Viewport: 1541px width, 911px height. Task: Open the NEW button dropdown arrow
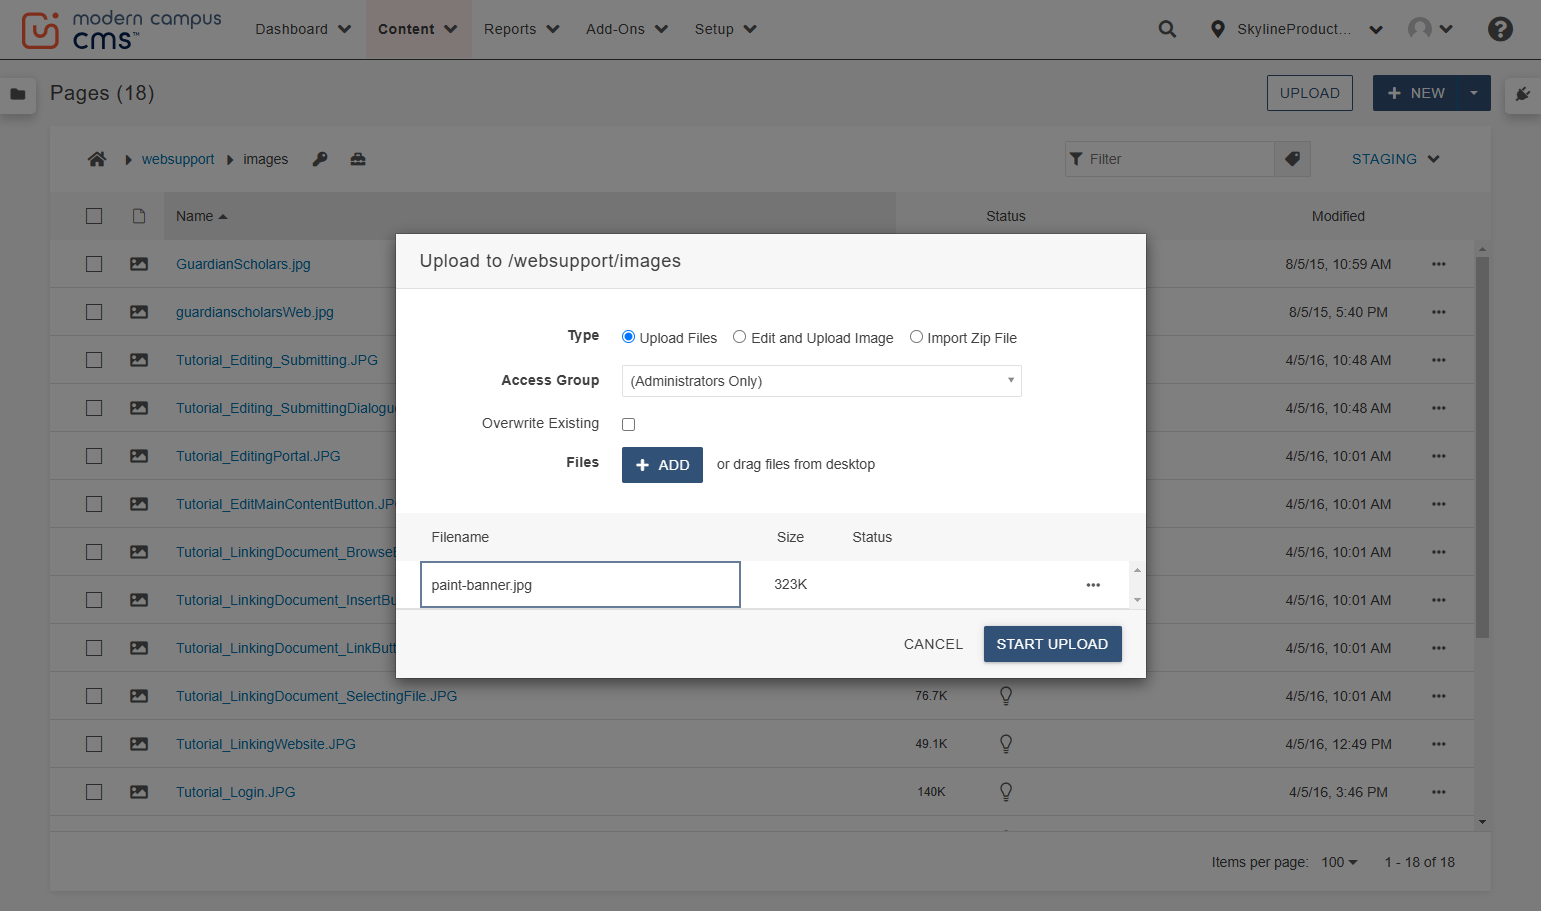(x=1474, y=93)
